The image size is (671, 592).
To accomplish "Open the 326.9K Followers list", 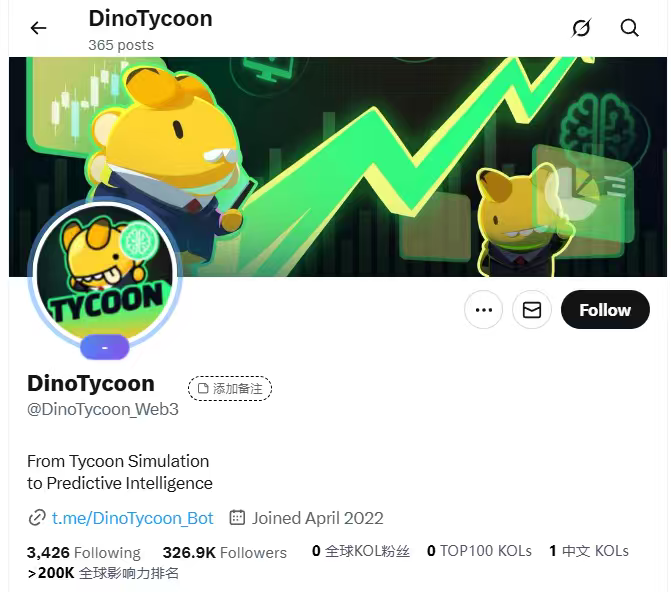I will pos(225,553).
